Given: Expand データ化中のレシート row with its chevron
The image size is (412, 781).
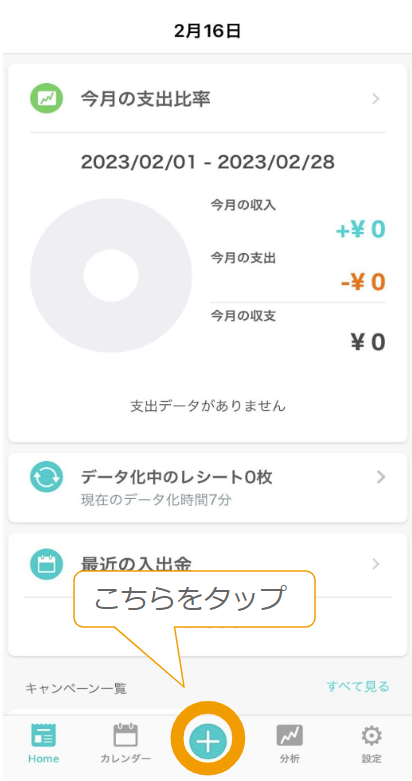Looking at the screenshot, I should tap(381, 477).
